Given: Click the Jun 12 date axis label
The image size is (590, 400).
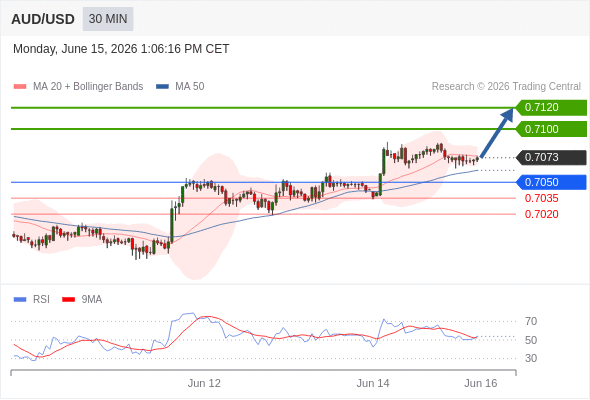Looking at the screenshot, I should click(x=204, y=383).
